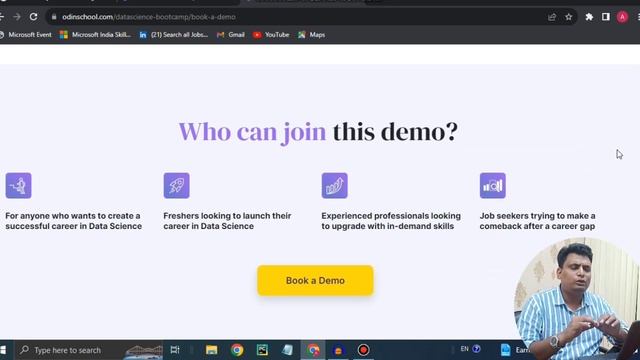Open the Microsoft Event bookmark

(26, 35)
